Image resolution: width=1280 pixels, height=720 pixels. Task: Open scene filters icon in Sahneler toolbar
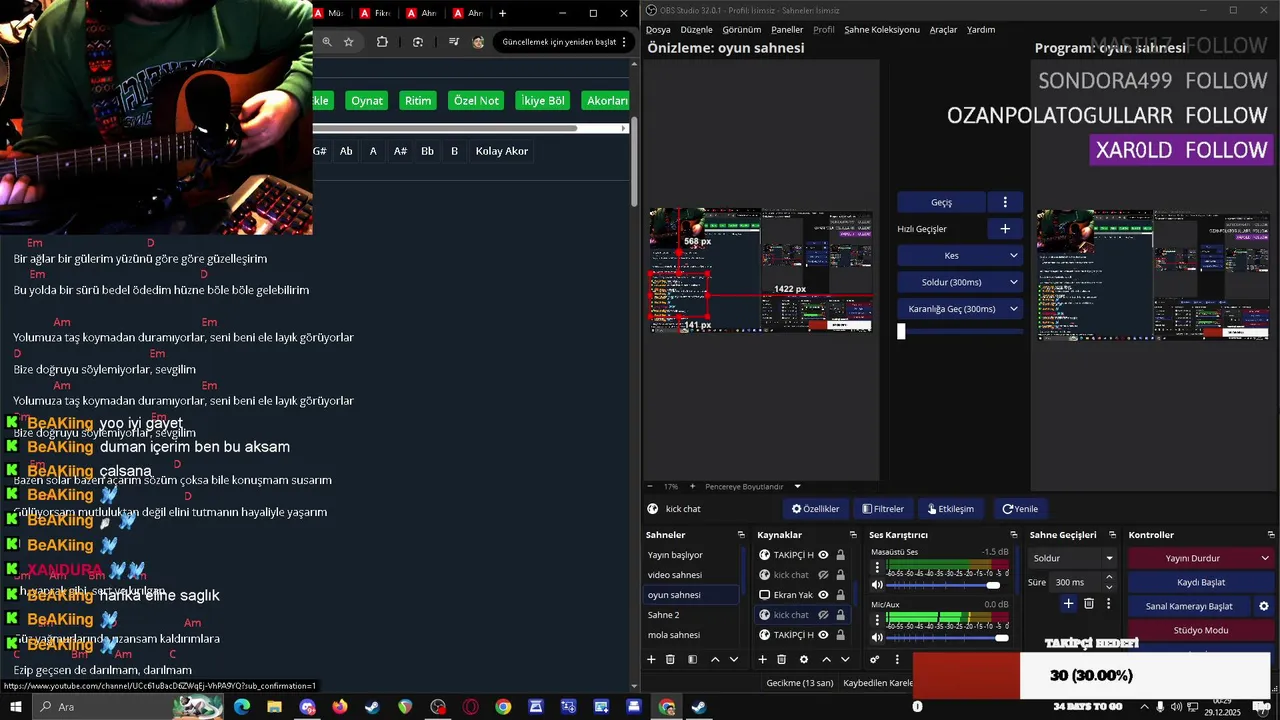(x=692, y=659)
